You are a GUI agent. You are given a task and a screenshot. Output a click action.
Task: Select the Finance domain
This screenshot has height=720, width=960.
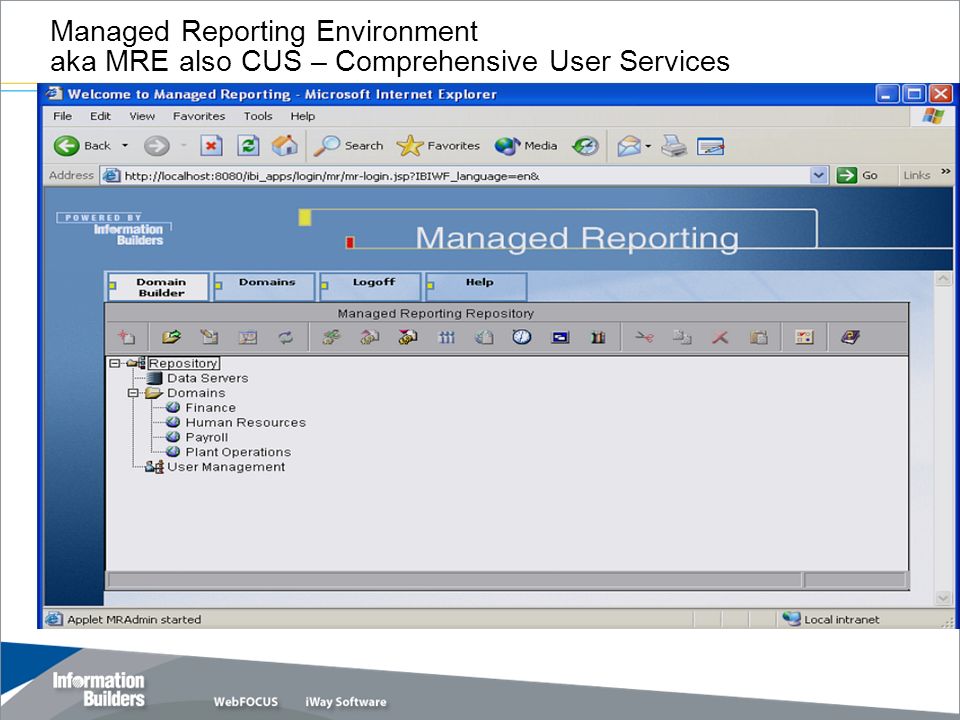[210, 408]
